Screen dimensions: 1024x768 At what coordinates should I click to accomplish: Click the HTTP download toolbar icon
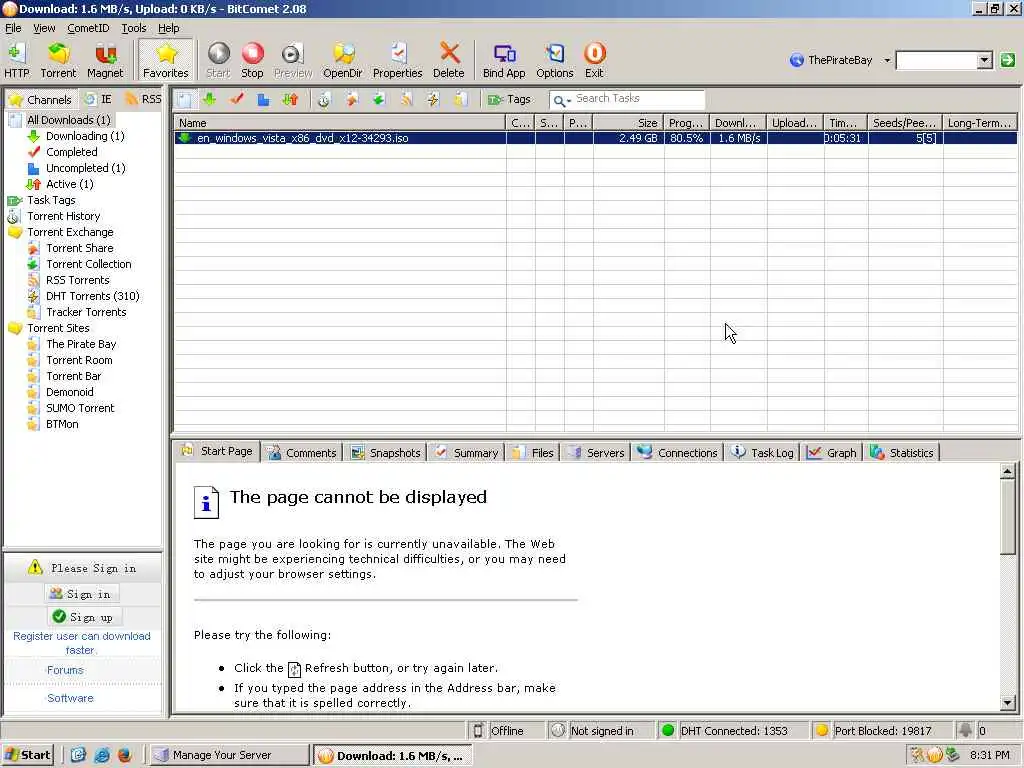pyautogui.click(x=17, y=59)
